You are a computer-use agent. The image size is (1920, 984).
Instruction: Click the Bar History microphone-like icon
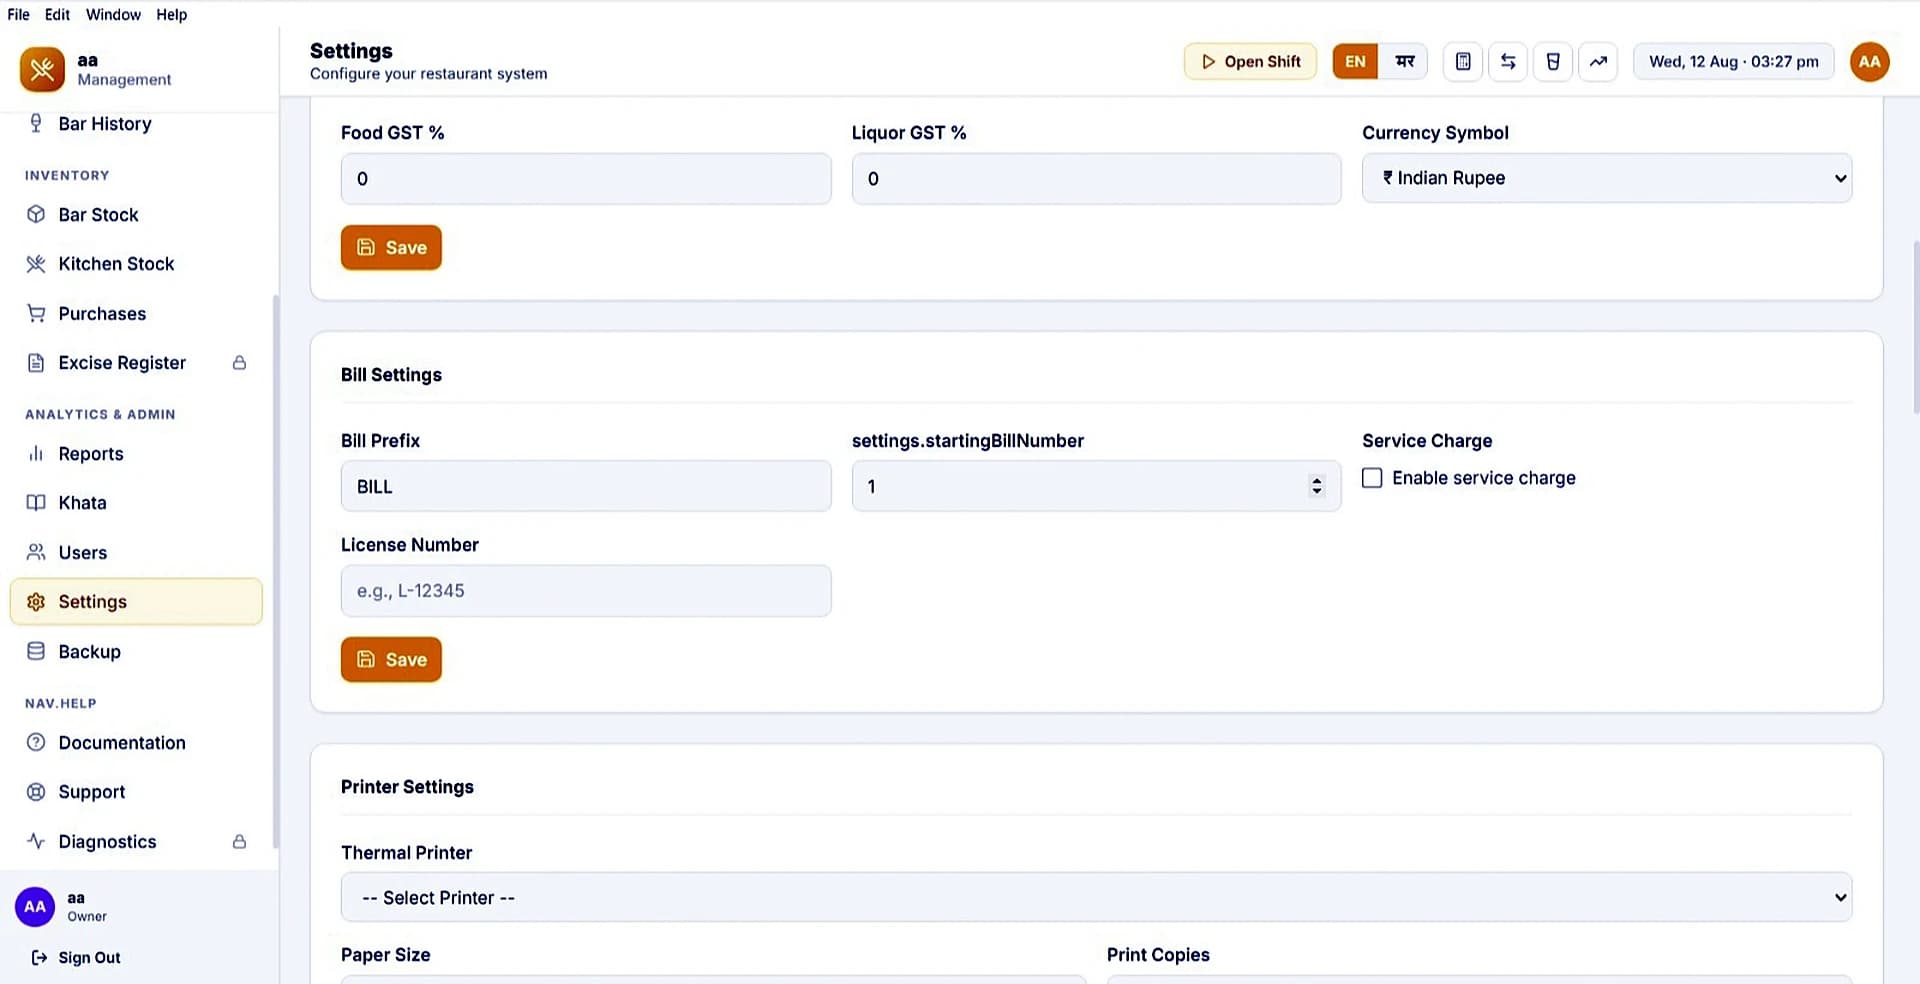(x=36, y=123)
